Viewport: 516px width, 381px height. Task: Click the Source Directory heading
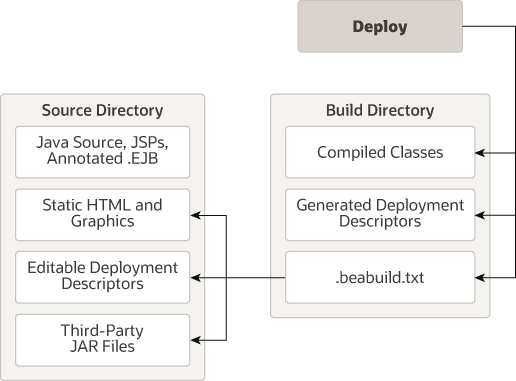point(102,110)
